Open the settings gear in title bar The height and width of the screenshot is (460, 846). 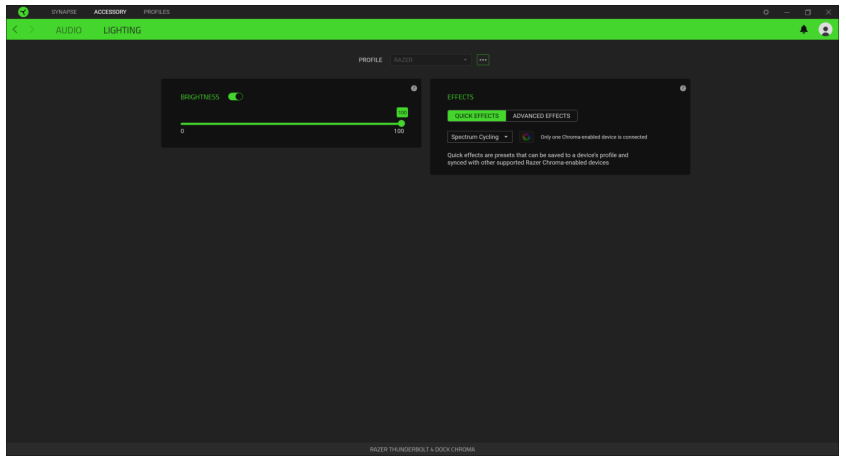766,11
